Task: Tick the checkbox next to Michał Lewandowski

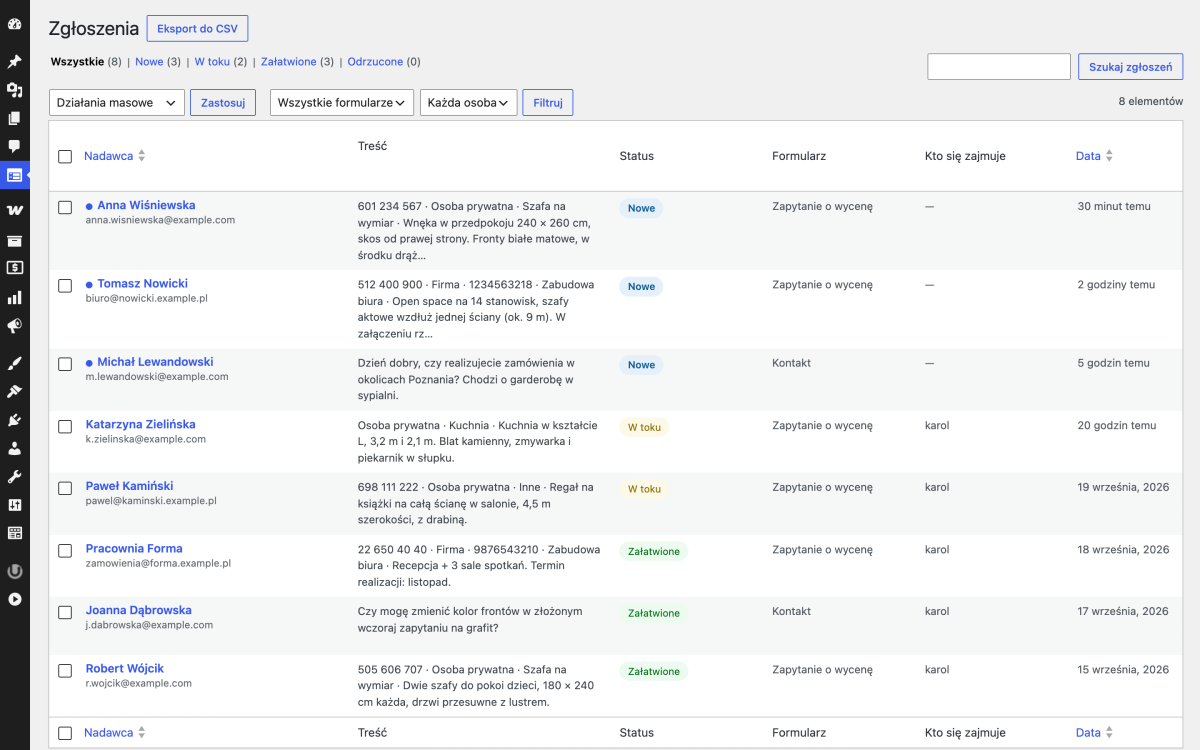Action: 65,364
